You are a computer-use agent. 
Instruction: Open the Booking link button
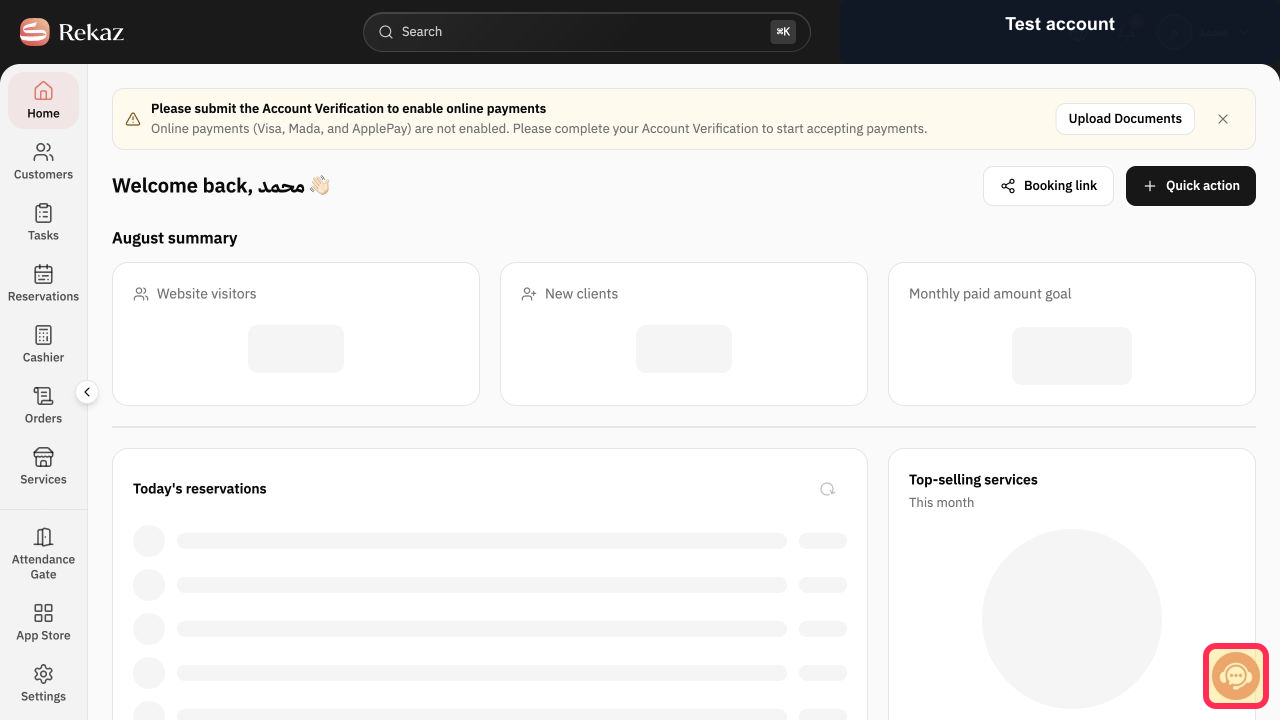[x=1048, y=186]
